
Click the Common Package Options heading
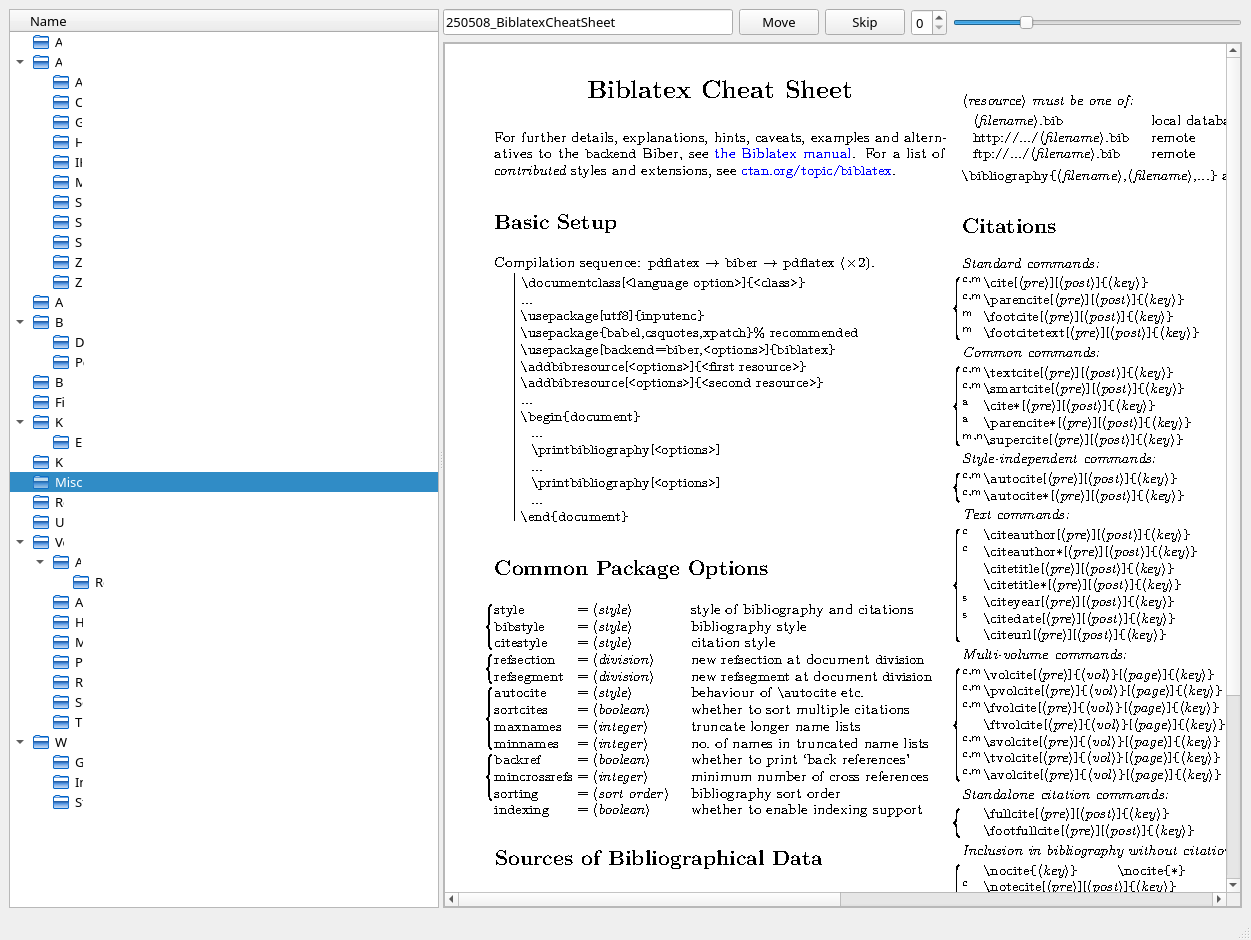pos(631,569)
